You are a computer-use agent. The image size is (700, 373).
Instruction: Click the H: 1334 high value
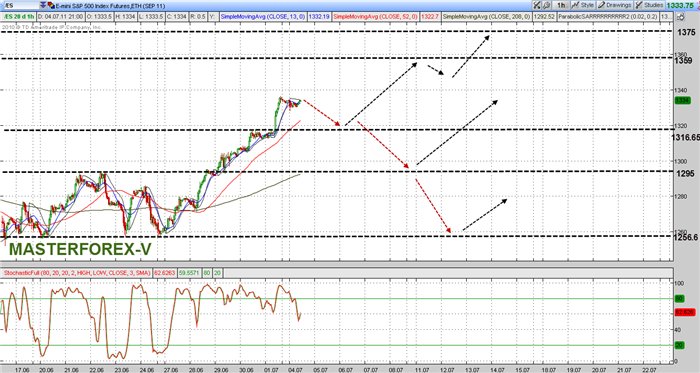tap(126, 17)
